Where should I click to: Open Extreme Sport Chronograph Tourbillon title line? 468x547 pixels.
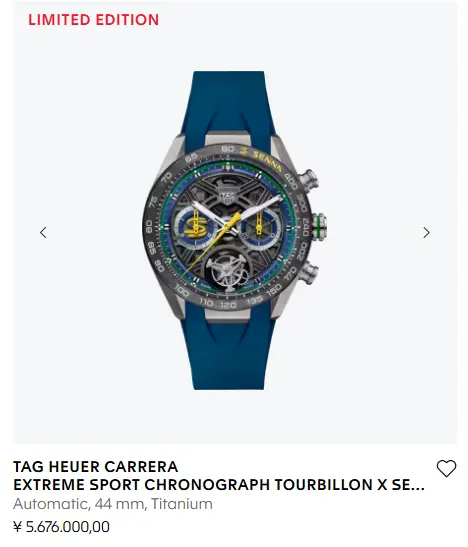(219, 485)
